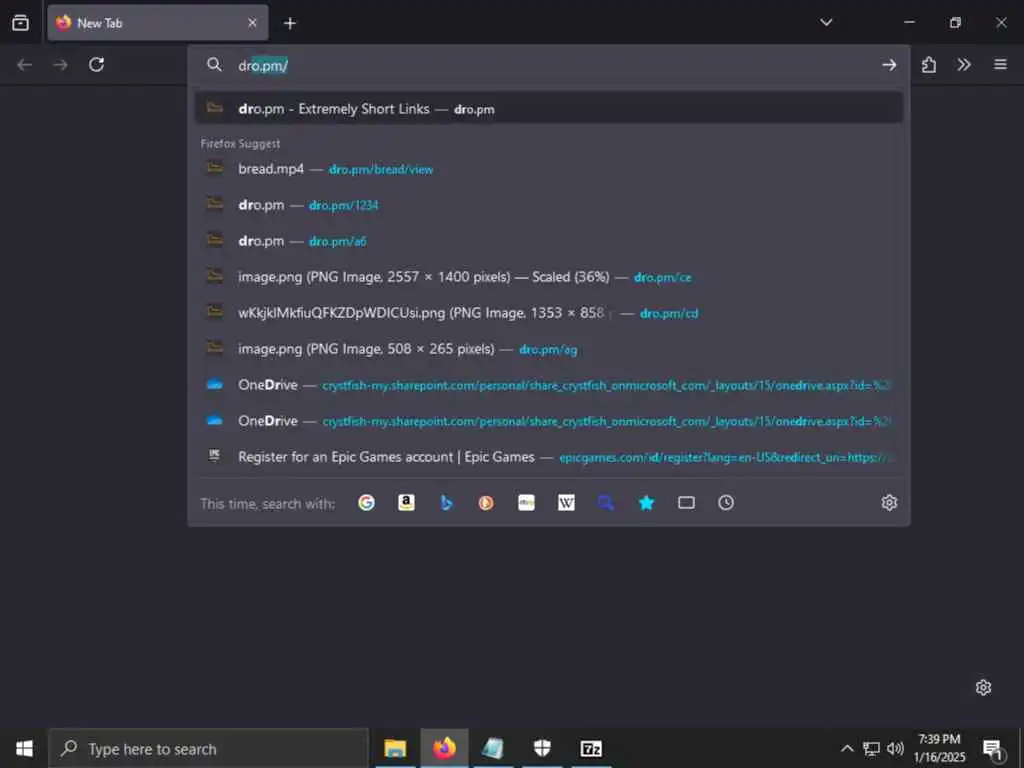1024x768 pixels.
Task: Open the dro.pm/1234 suggestion
Action: coord(549,205)
